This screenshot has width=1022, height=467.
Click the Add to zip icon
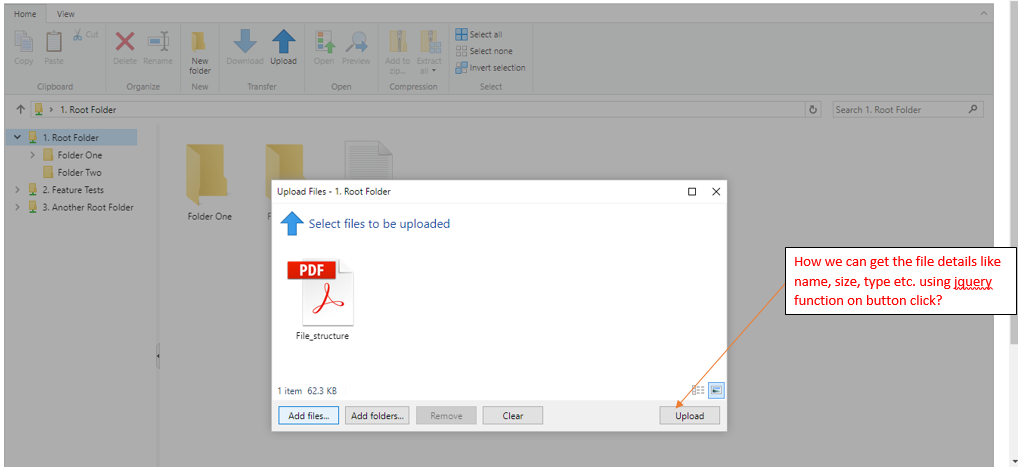(398, 42)
